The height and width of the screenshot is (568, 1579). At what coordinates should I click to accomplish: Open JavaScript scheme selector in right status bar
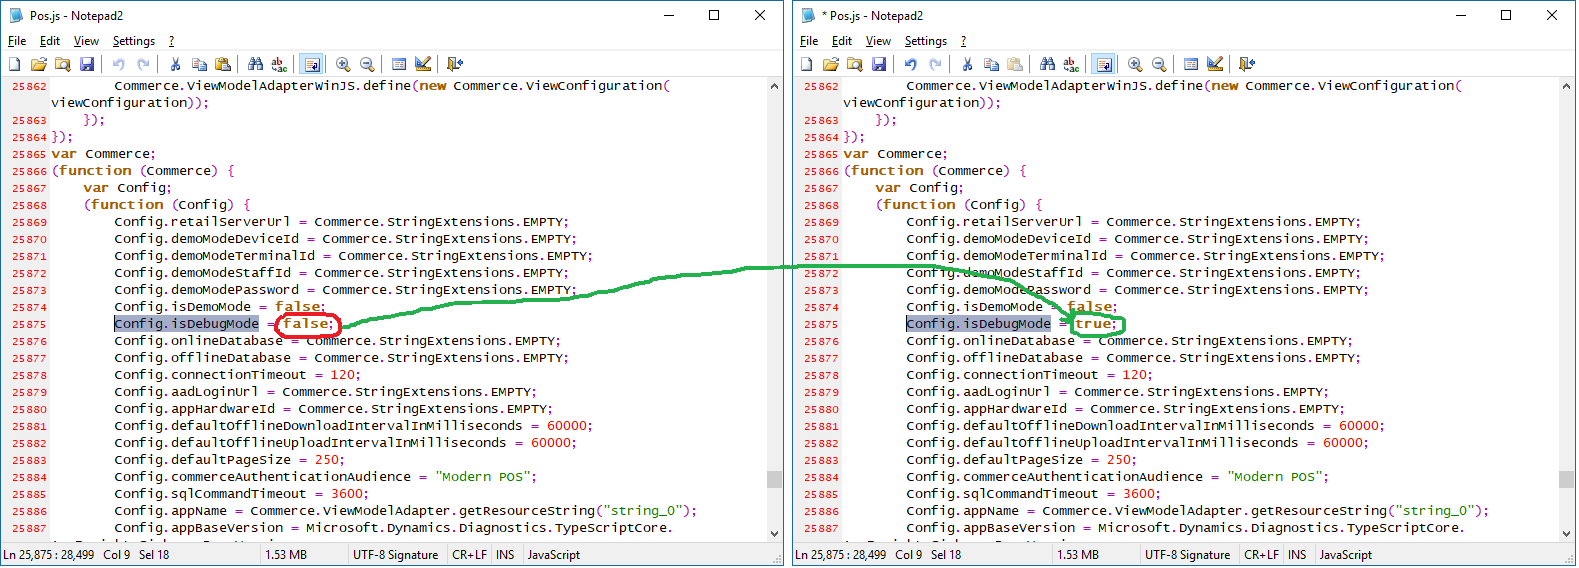(x=1345, y=555)
